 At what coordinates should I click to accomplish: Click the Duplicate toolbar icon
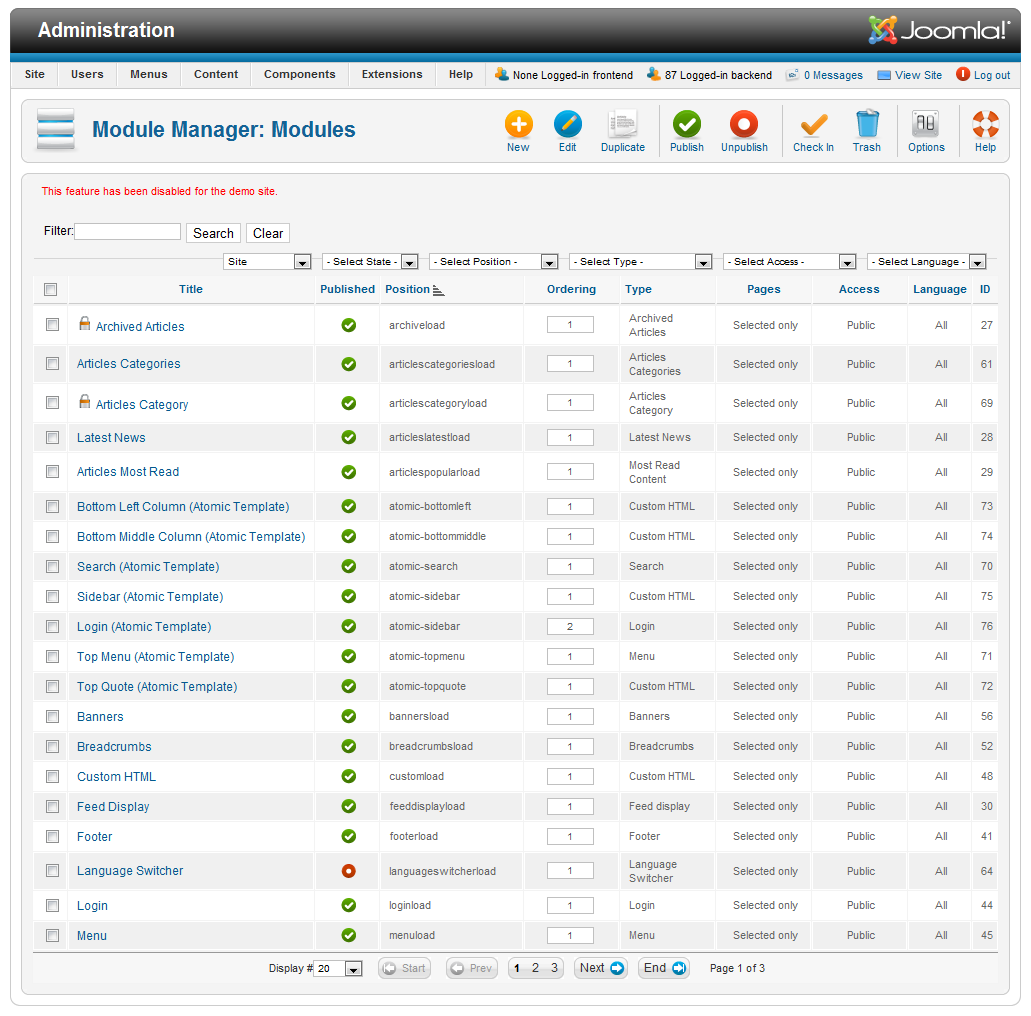[622, 125]
